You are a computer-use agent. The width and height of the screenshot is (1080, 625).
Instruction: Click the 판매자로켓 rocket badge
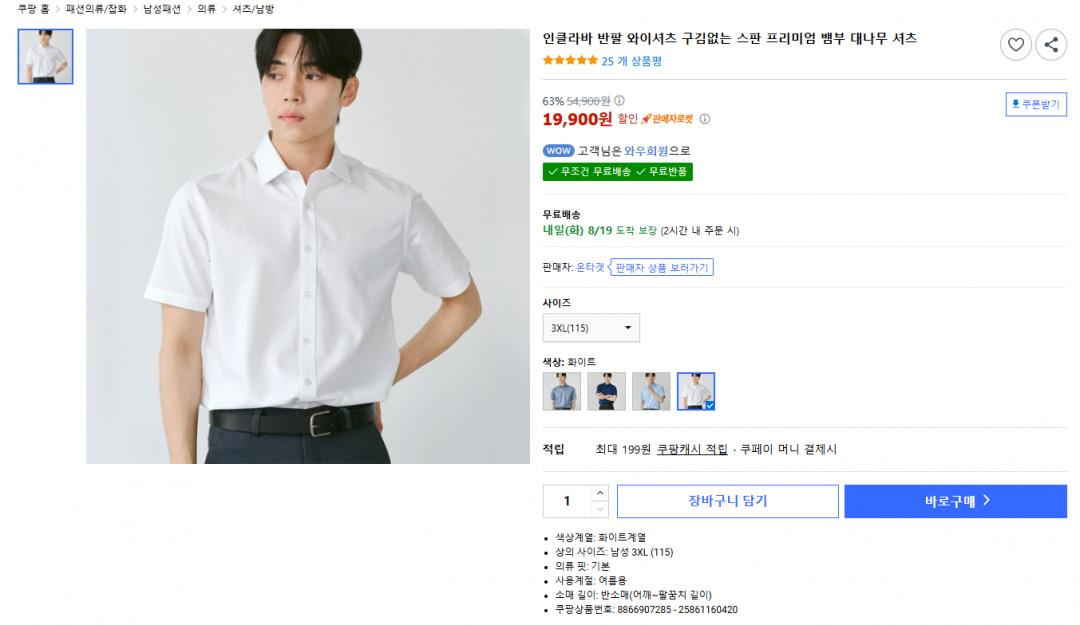(667, 119)
